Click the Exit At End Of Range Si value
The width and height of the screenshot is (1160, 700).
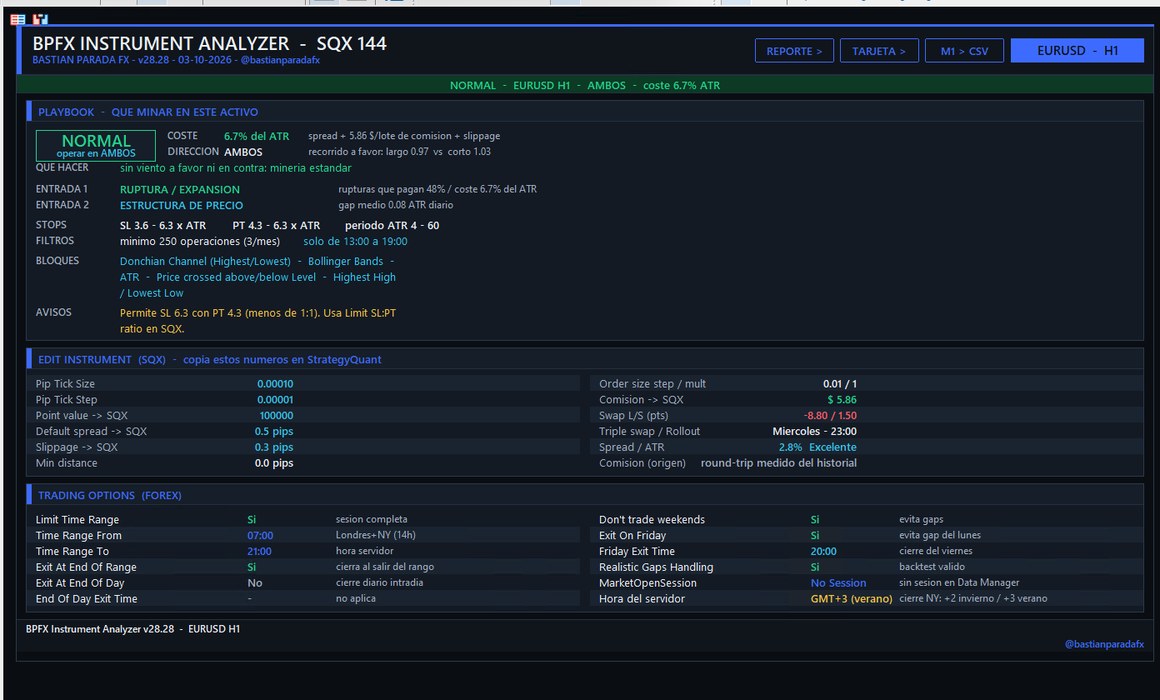tap(252, 568)
